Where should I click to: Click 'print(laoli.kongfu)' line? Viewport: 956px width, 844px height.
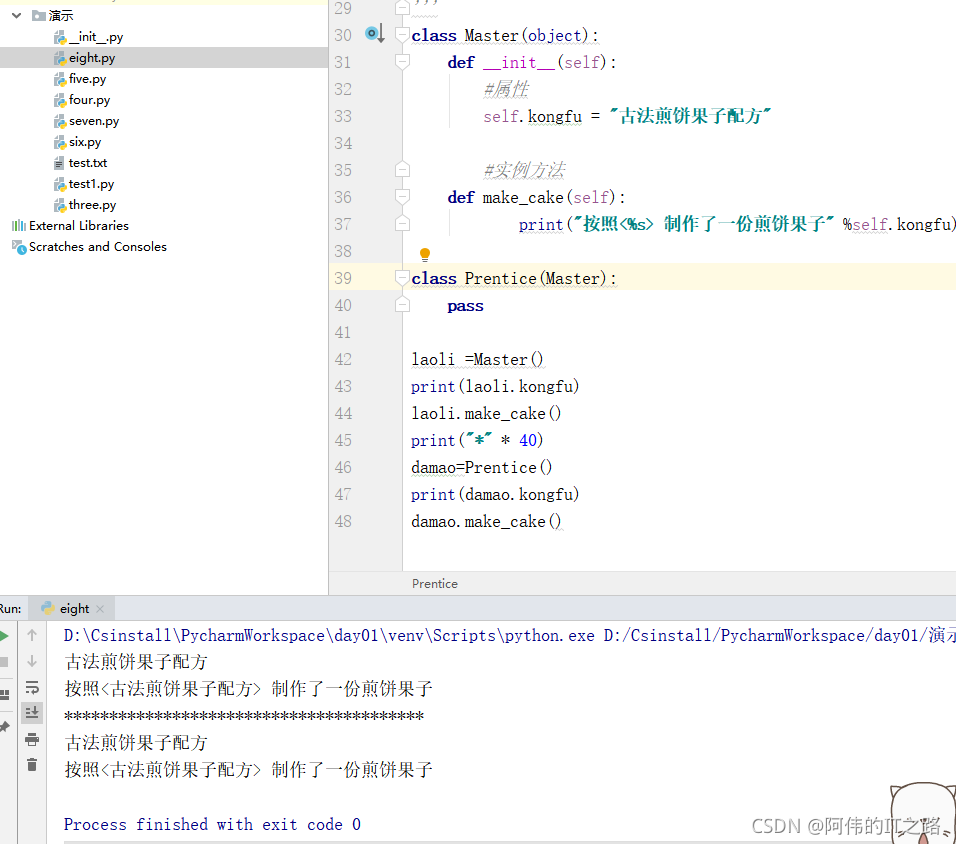[494, 386]
